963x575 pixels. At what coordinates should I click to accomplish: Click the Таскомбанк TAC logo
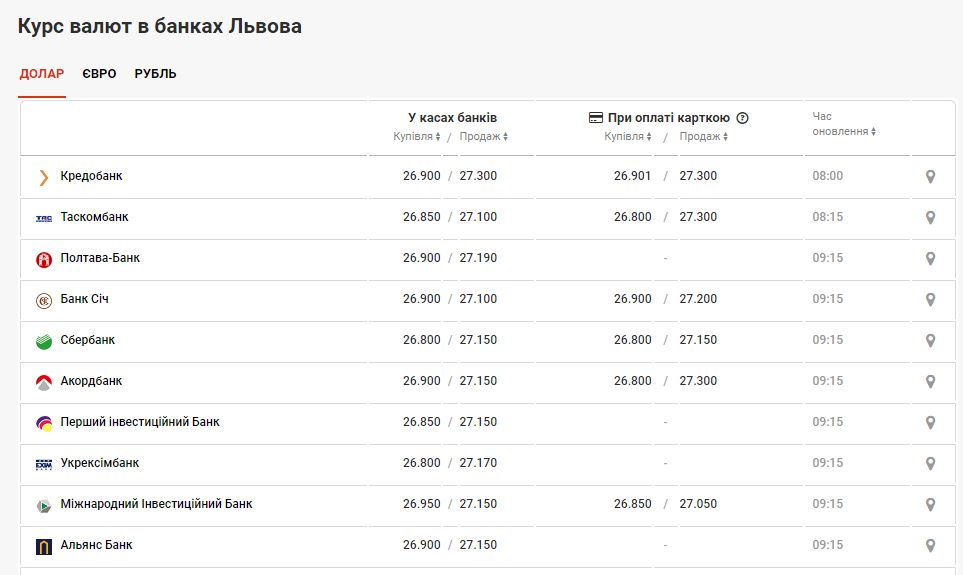[44, 218]
